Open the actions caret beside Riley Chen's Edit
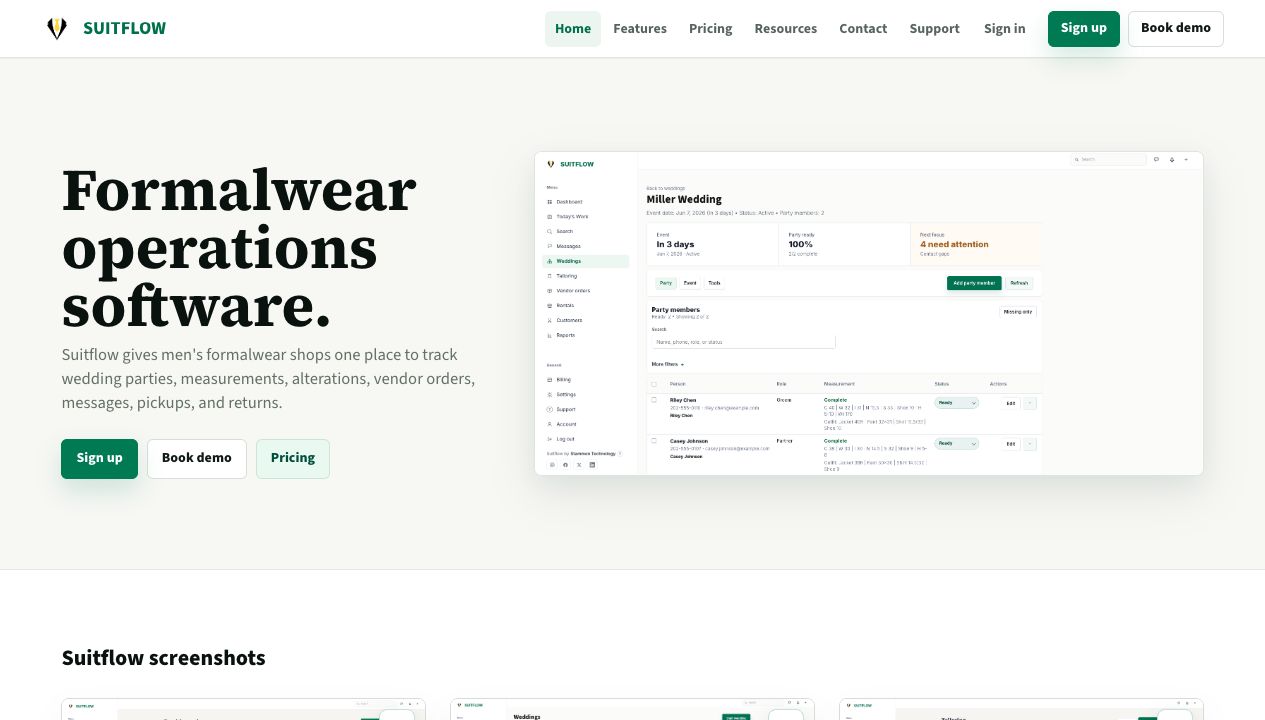 point(1030,403)
